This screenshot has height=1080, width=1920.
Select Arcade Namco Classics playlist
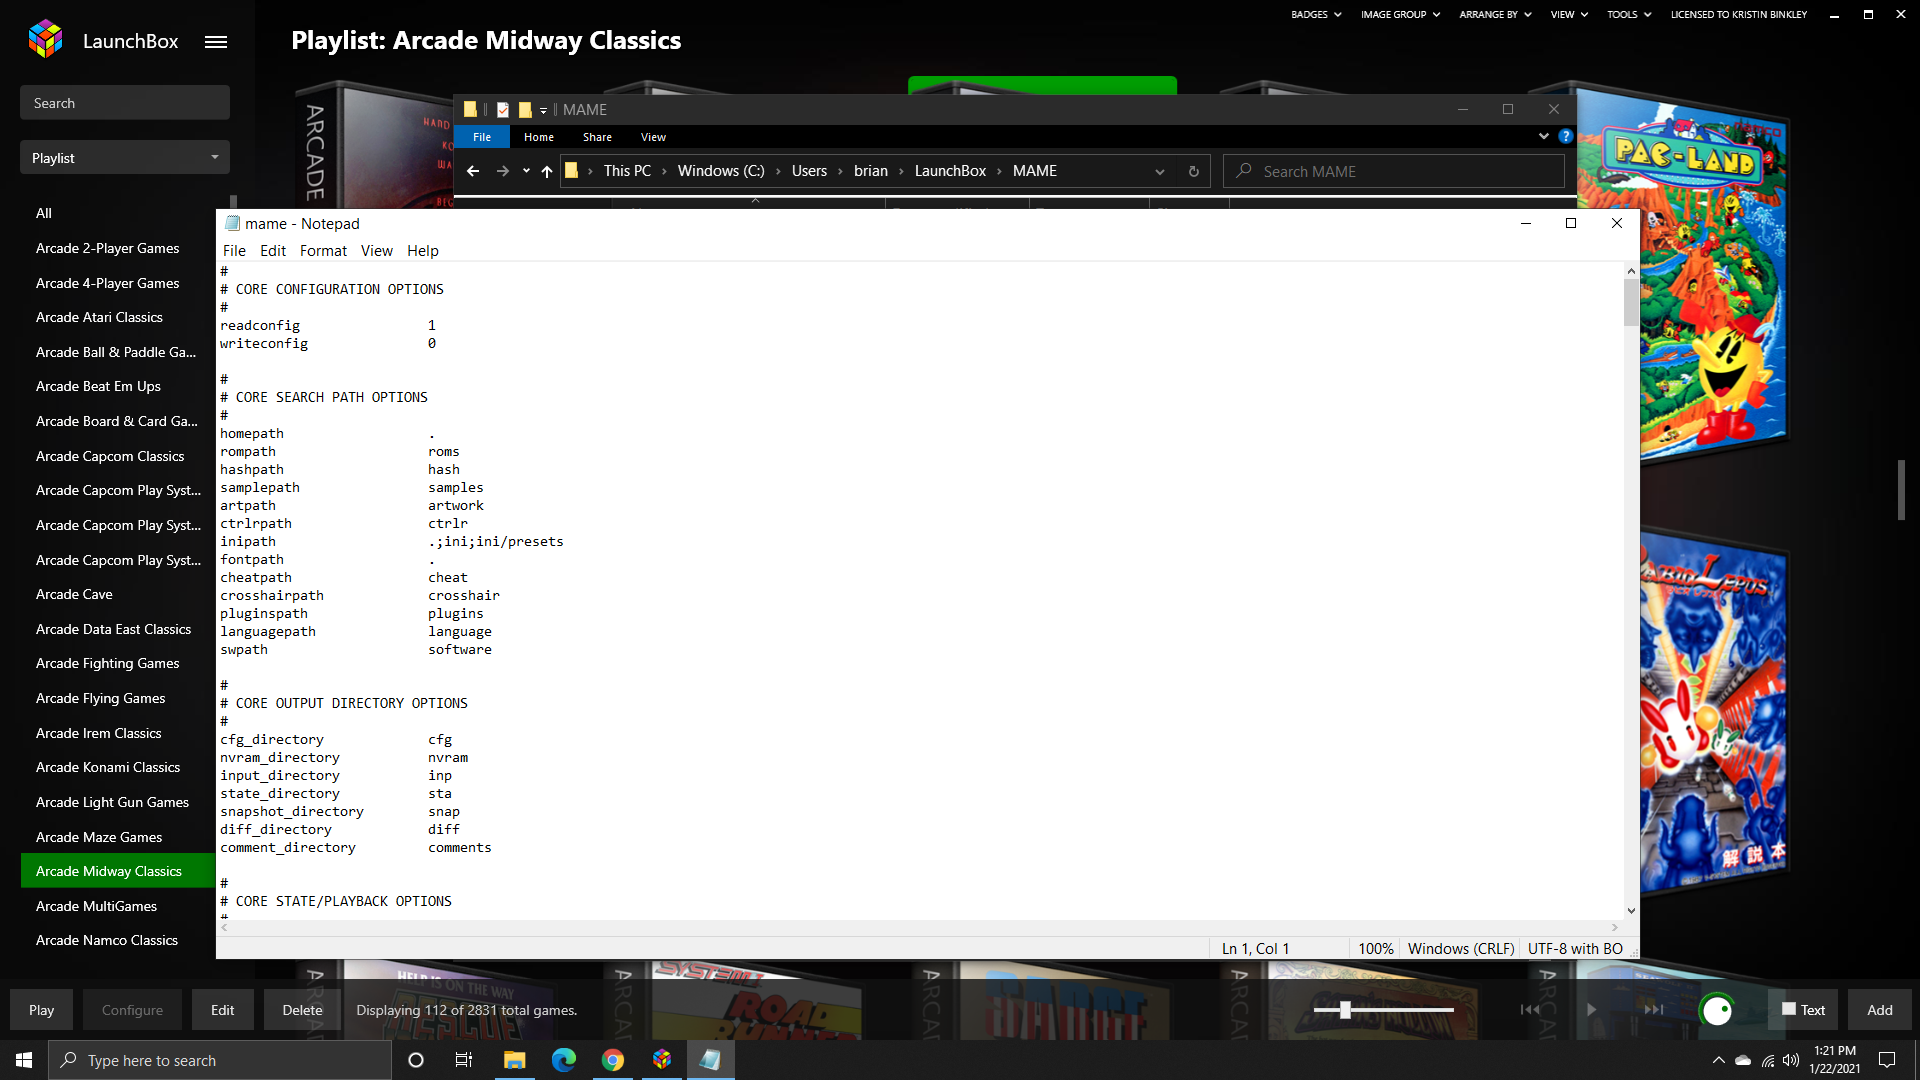[x=107, y=940]
